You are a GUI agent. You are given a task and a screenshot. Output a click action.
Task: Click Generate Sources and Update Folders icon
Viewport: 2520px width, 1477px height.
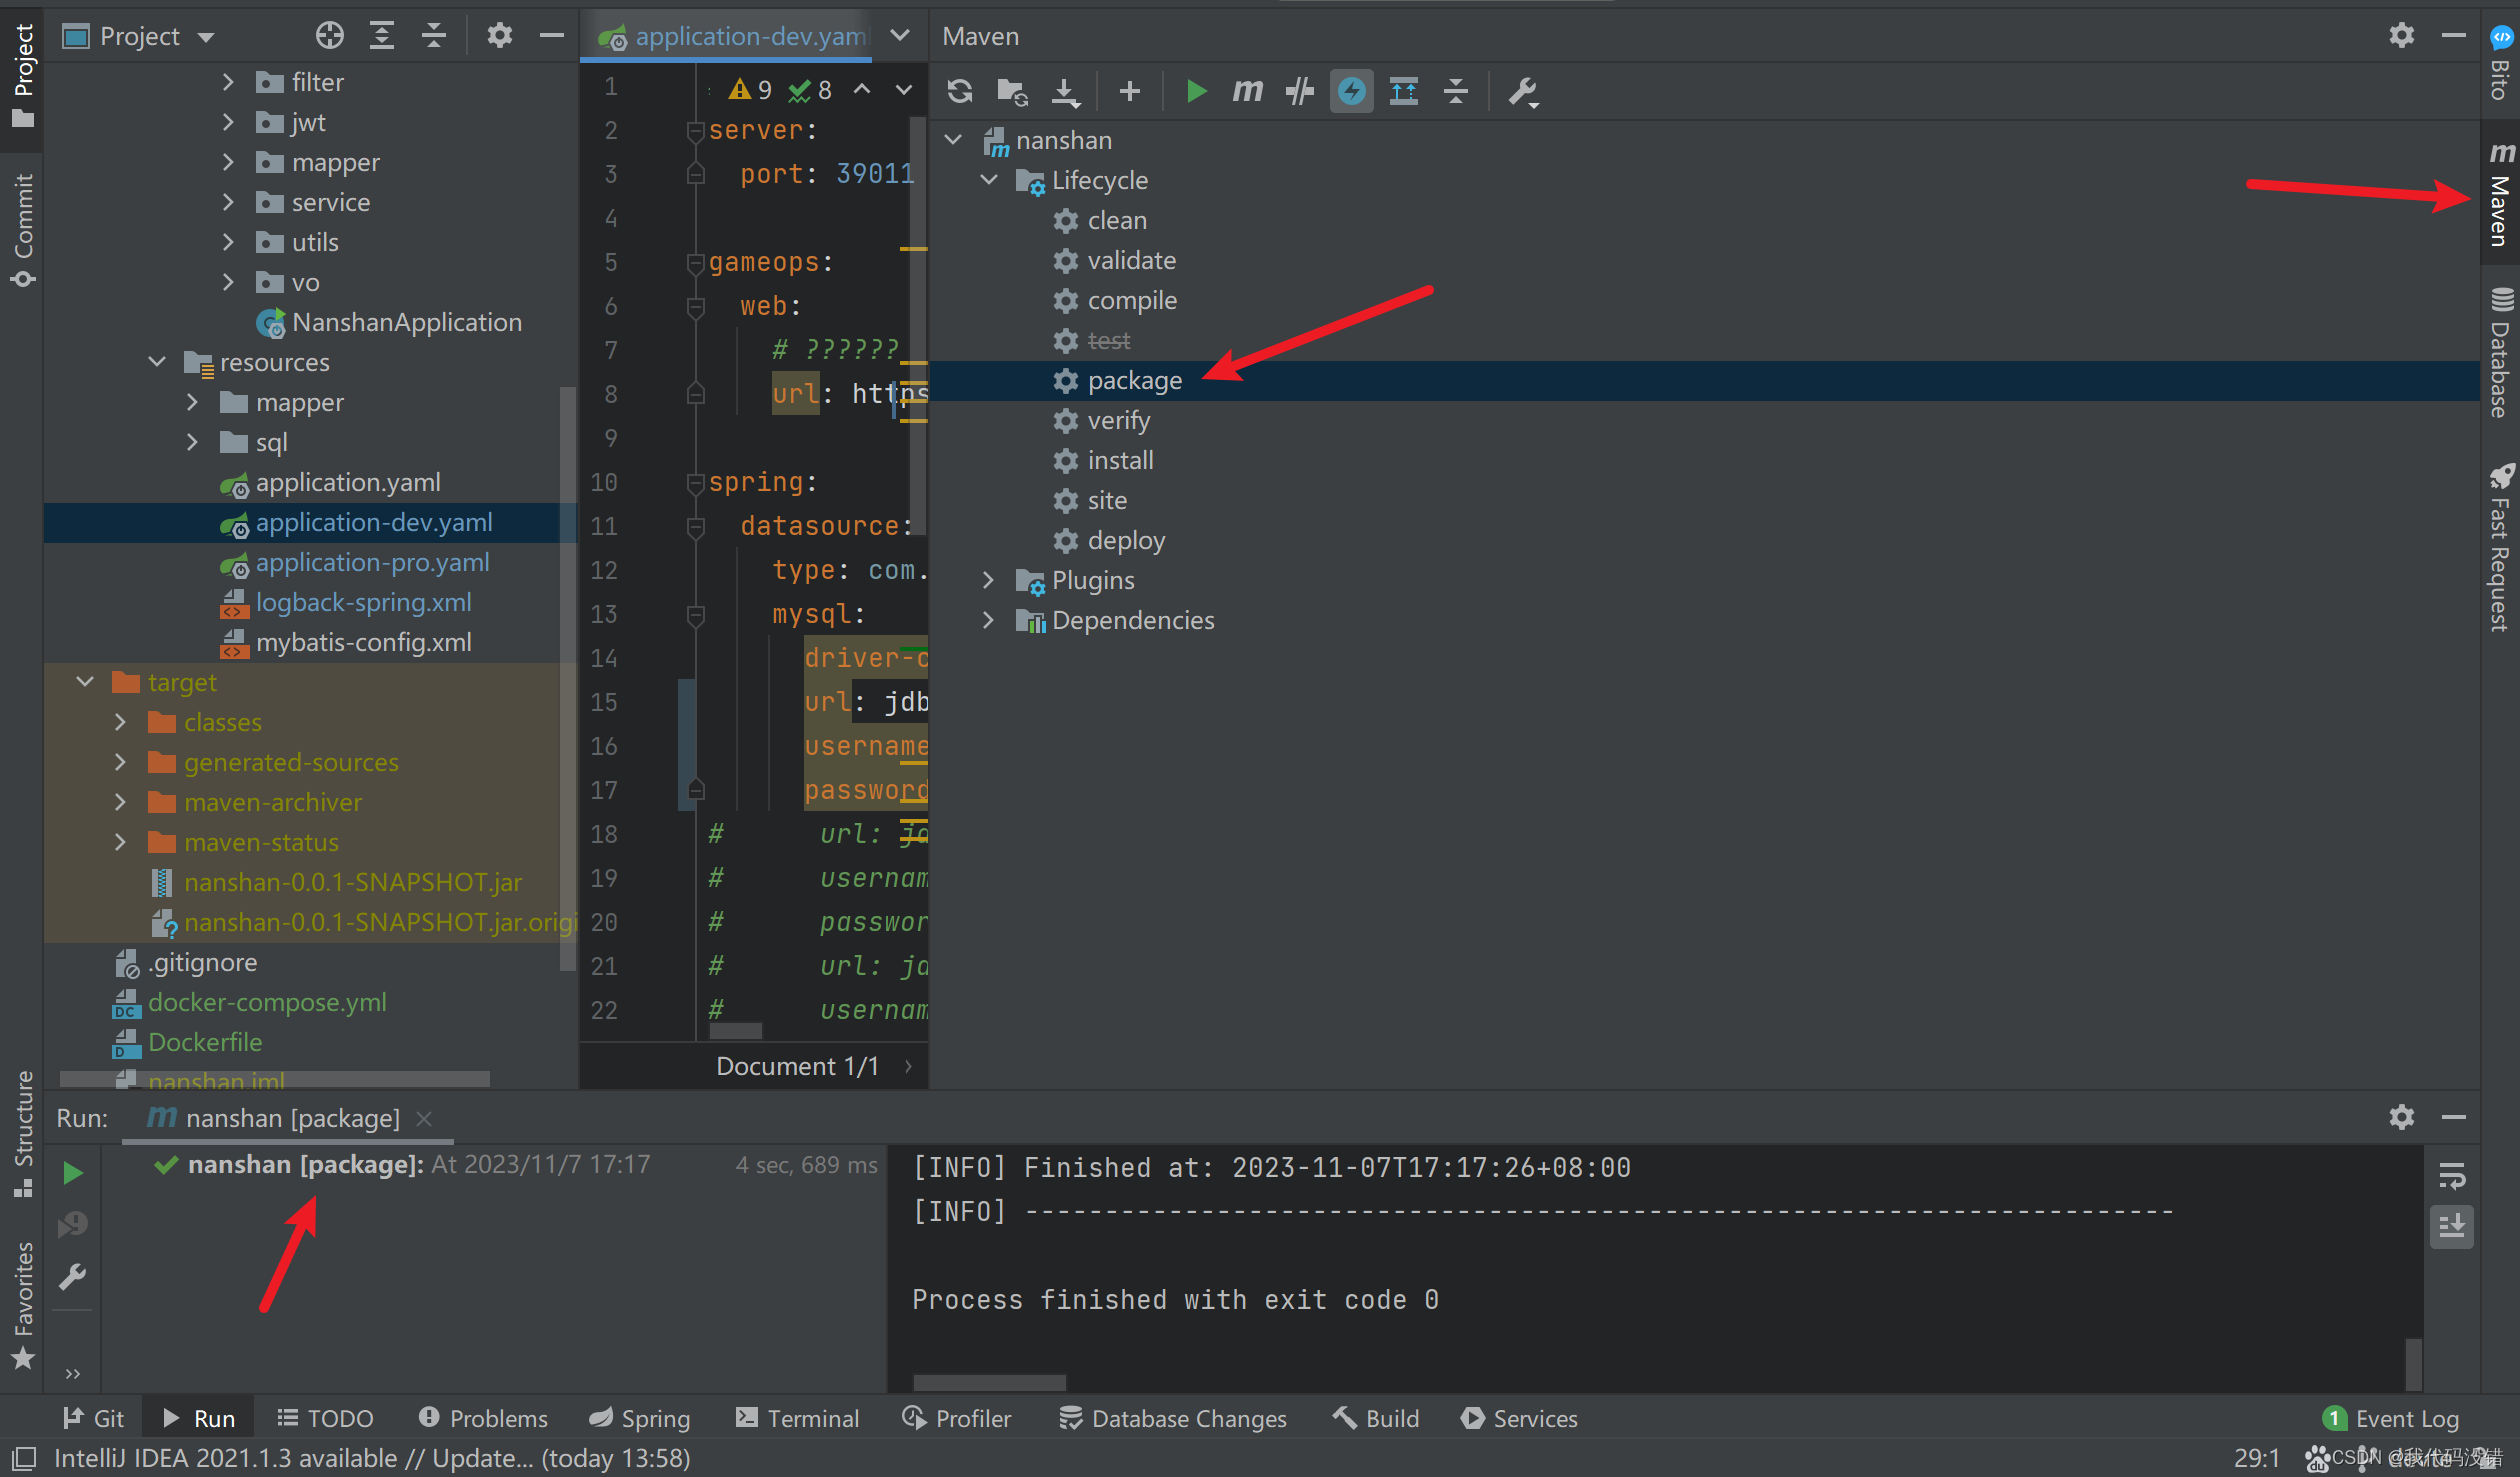(1012, 91)
